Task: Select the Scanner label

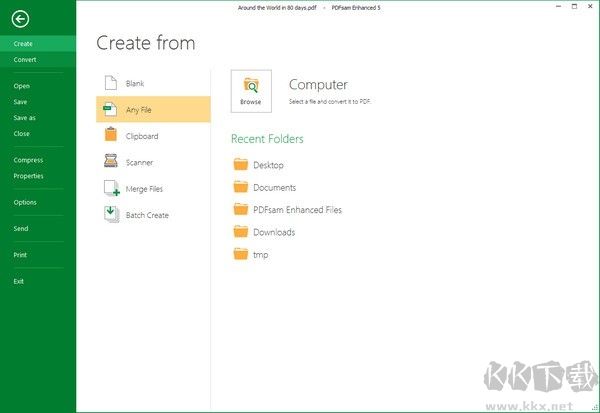Action: click(139, 163)
